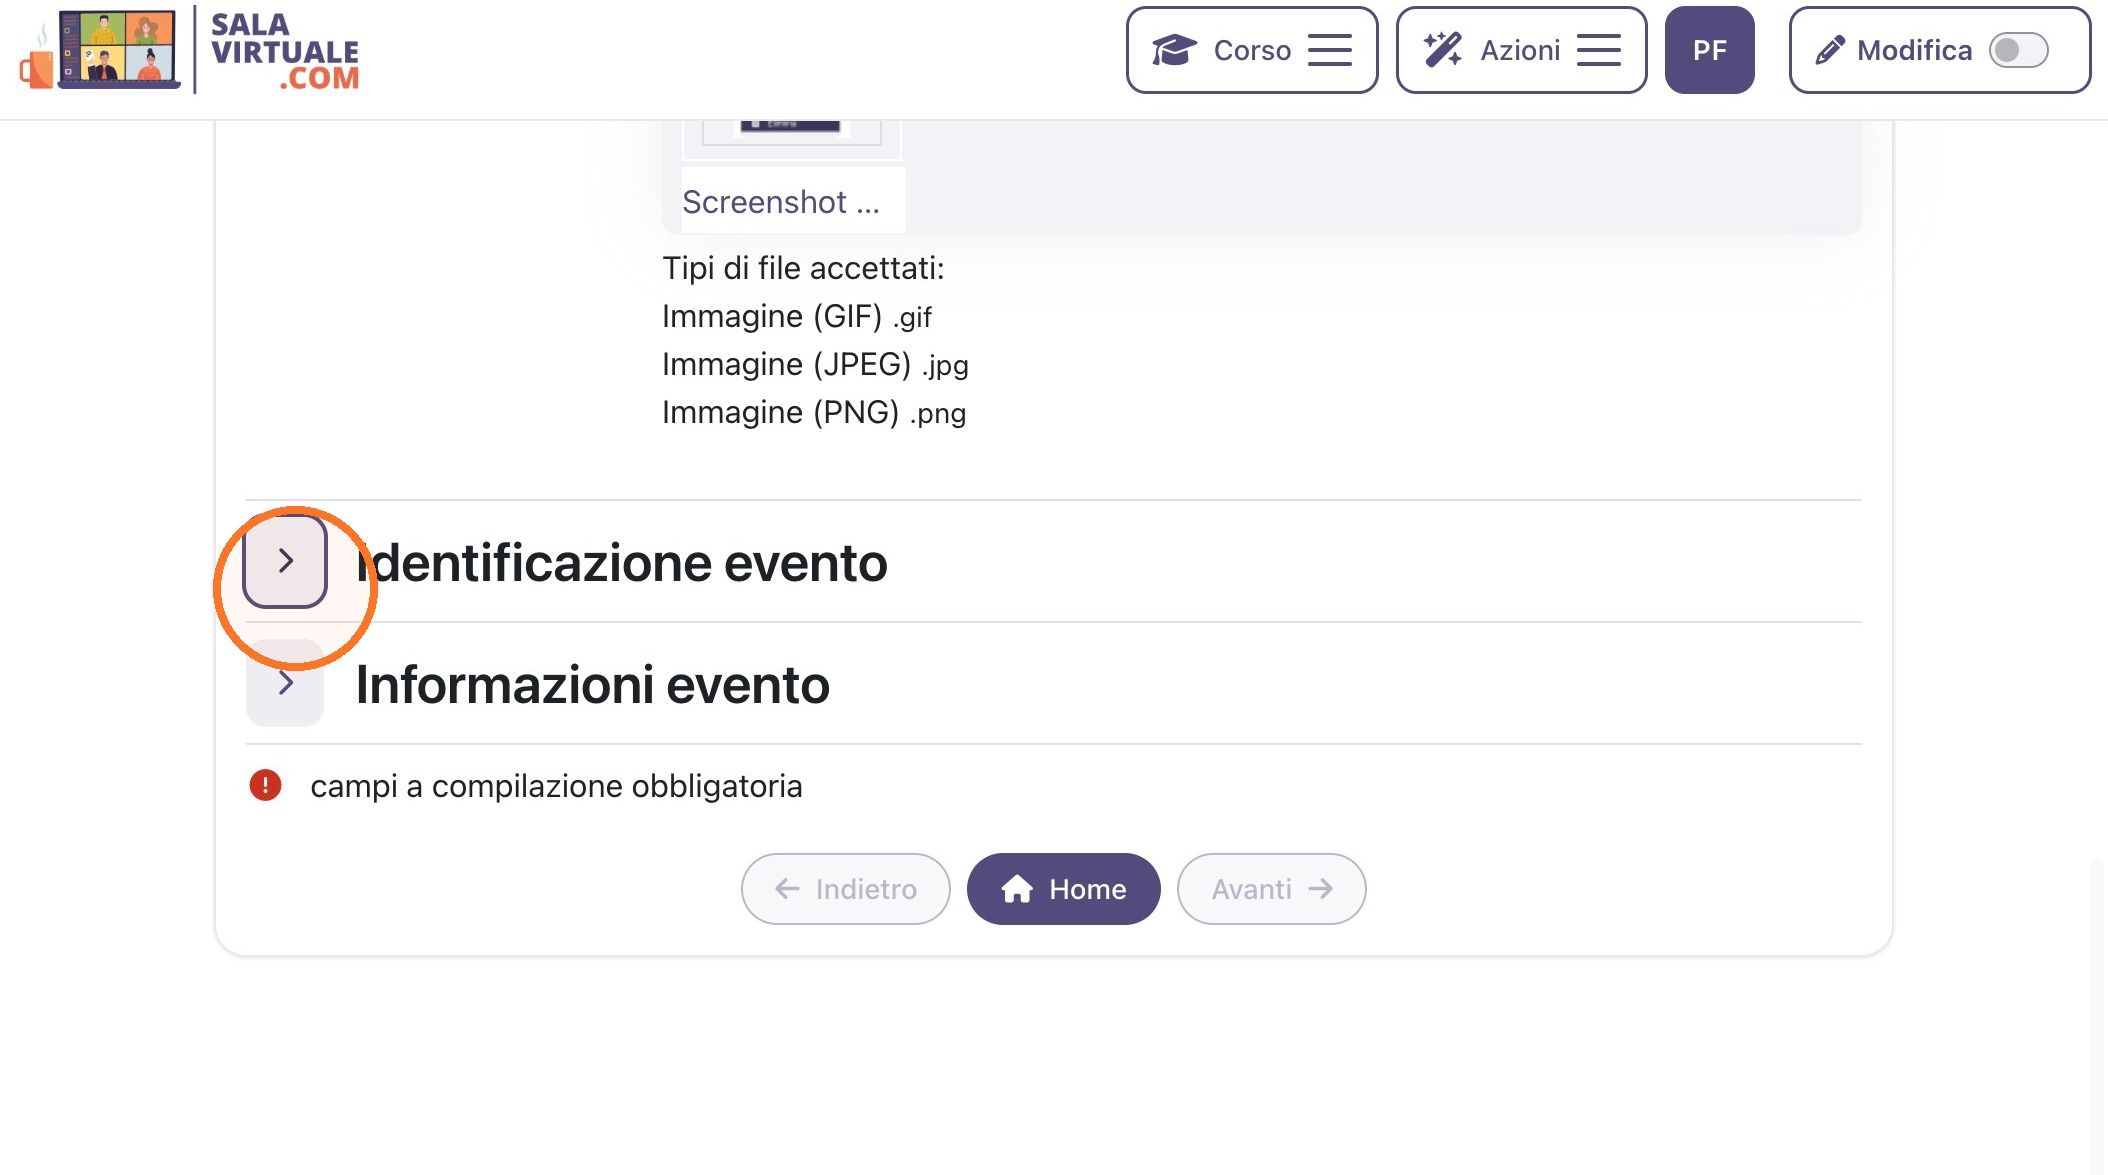The width and height of the screenshot is (2108, 1175).
Task: Click the left arrow icon in Indietro
Action: point(787,888)
